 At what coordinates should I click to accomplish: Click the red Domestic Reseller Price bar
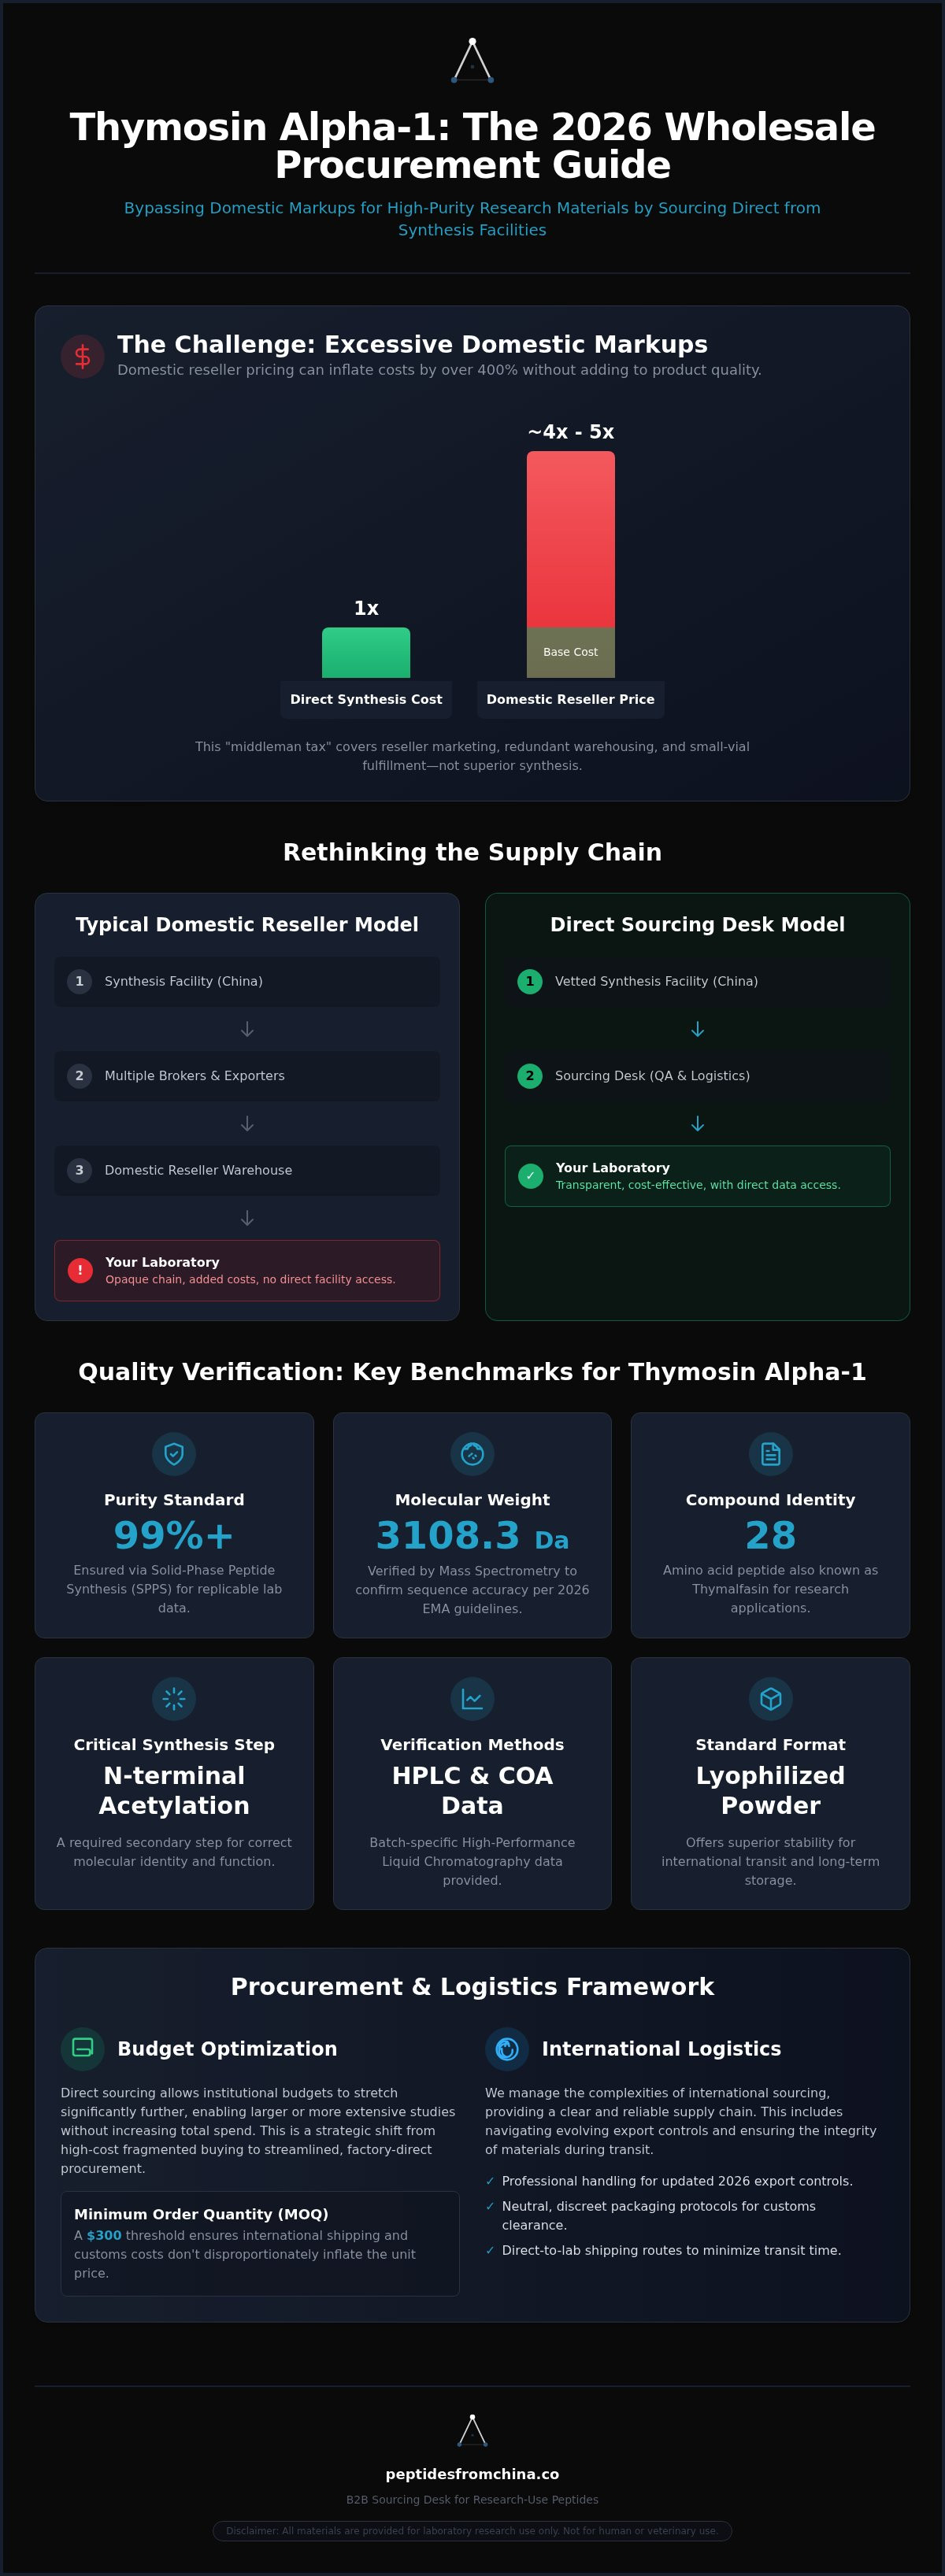(571, 539)
